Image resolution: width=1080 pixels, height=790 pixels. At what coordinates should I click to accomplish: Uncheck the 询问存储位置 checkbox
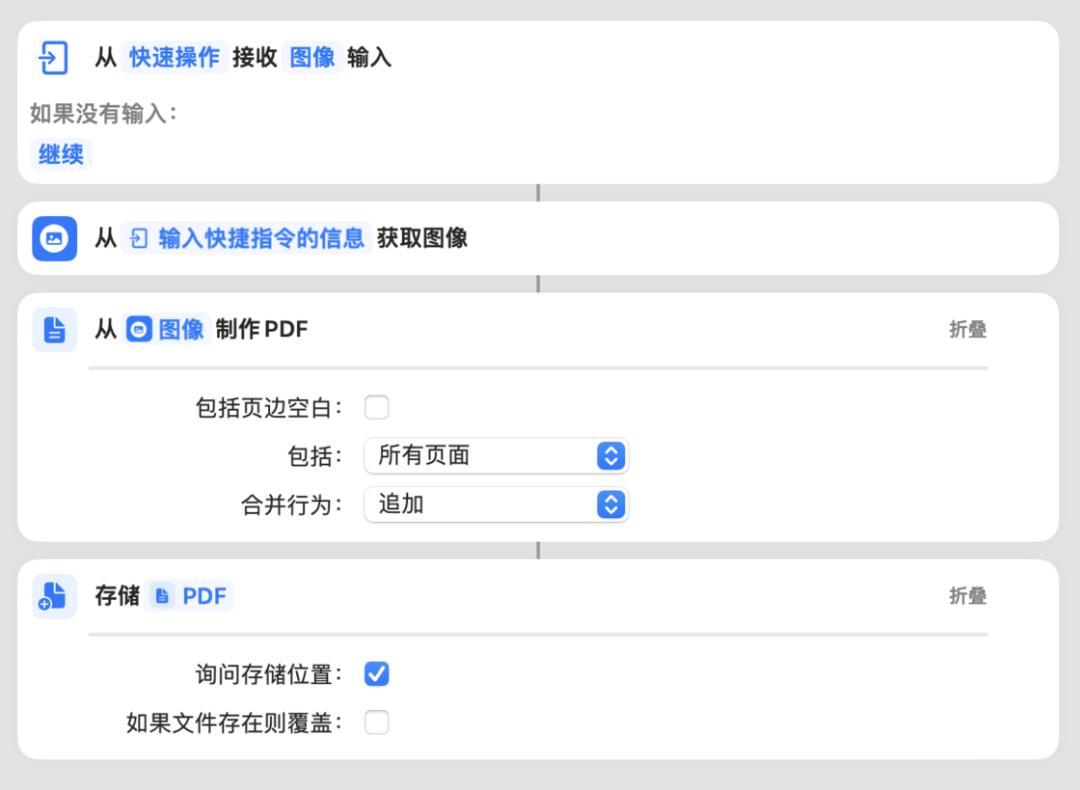pyautogui.click(x=377, y=675)
